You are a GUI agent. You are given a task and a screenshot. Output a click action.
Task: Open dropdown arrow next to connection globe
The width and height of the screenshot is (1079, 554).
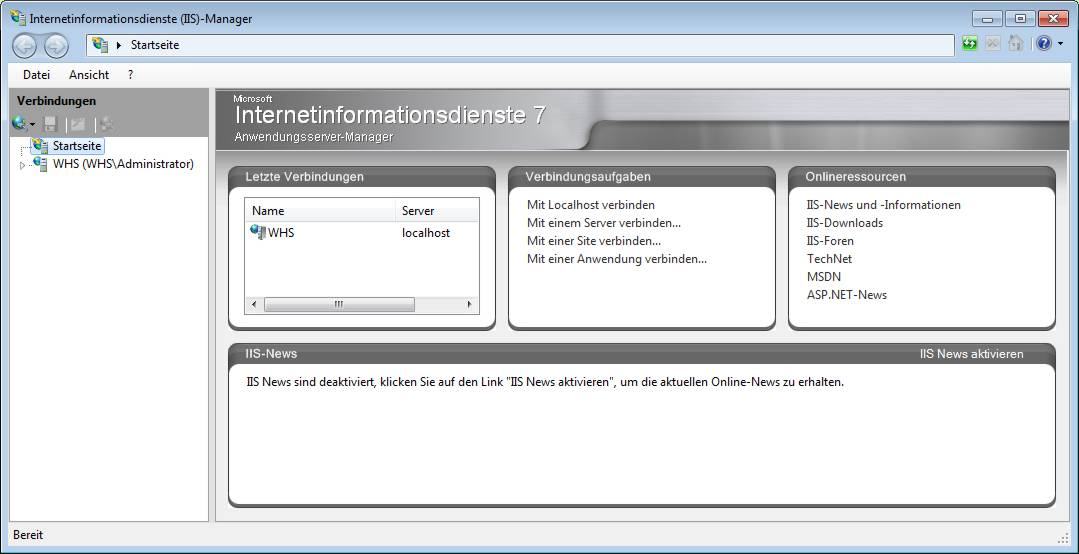(32, 125)
